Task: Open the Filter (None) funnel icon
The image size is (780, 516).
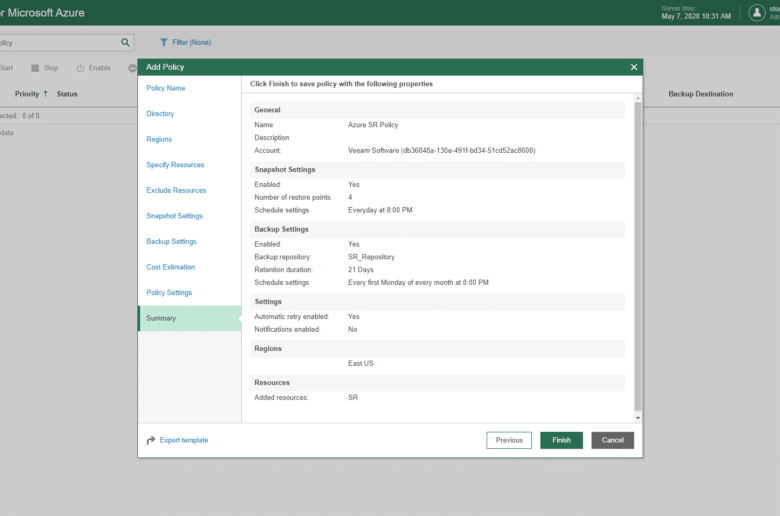Action: [x=164, y=42]
